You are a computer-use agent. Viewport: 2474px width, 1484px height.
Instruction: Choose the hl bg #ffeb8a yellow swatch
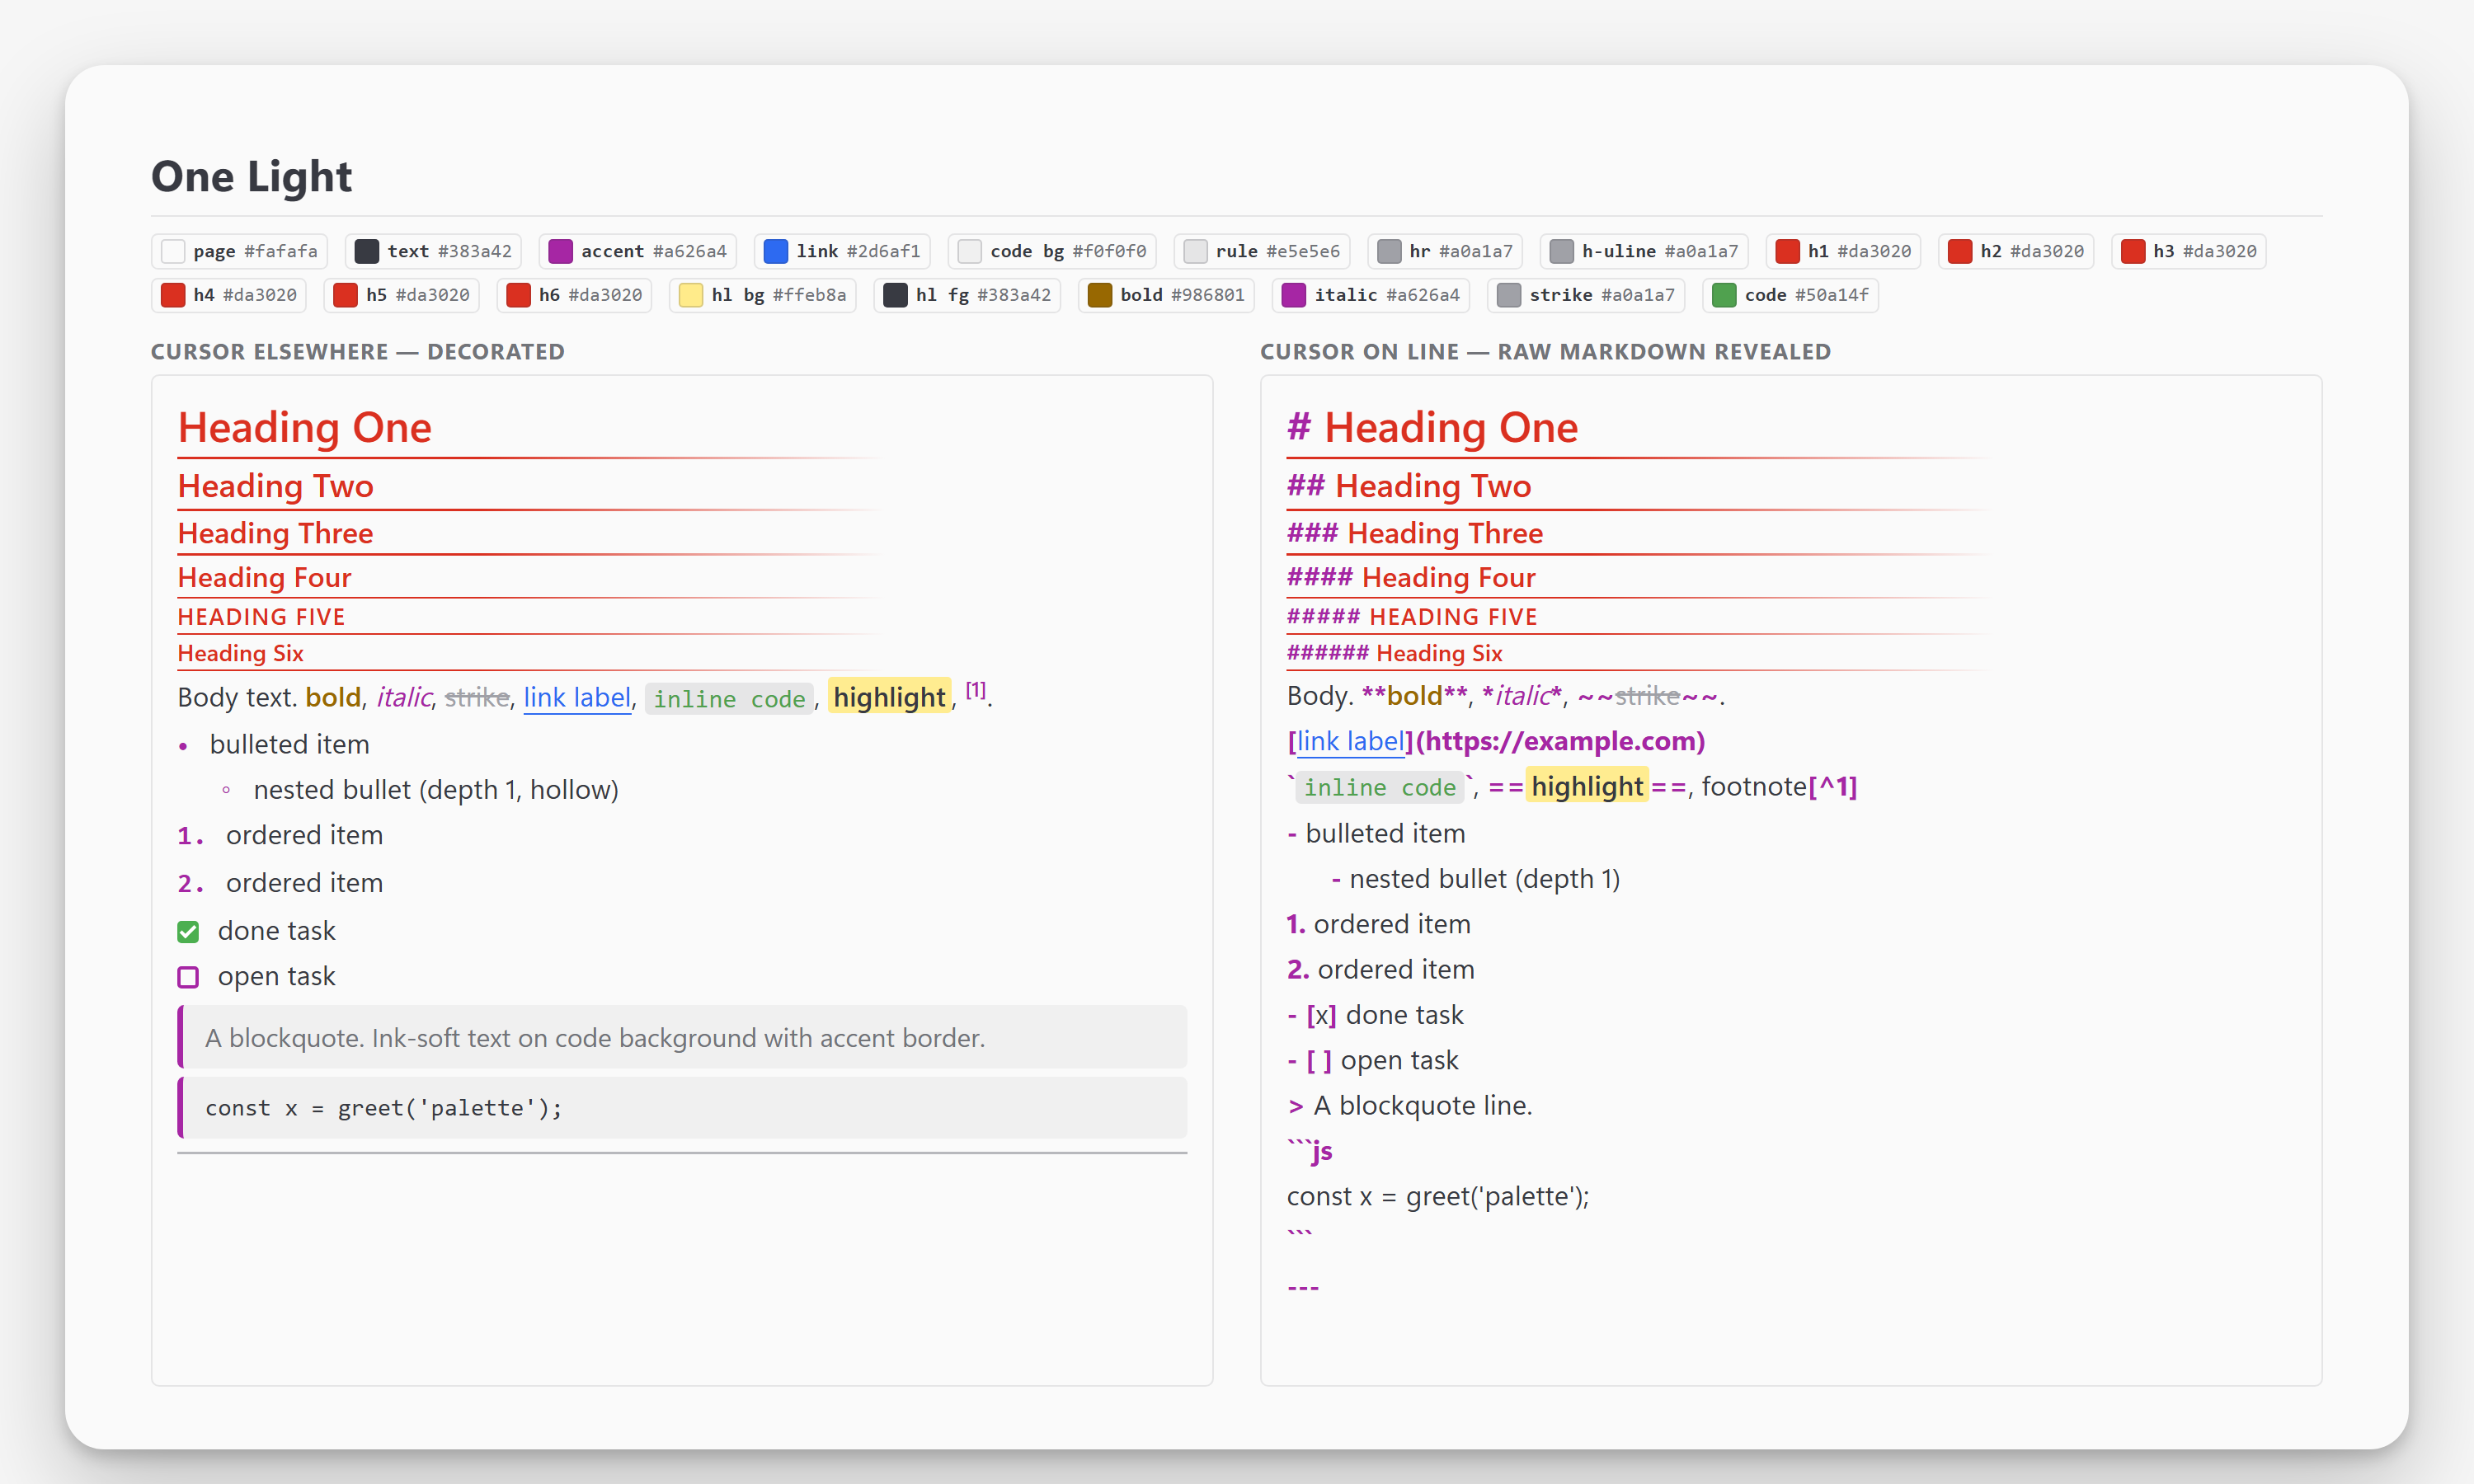click(691, 295)
